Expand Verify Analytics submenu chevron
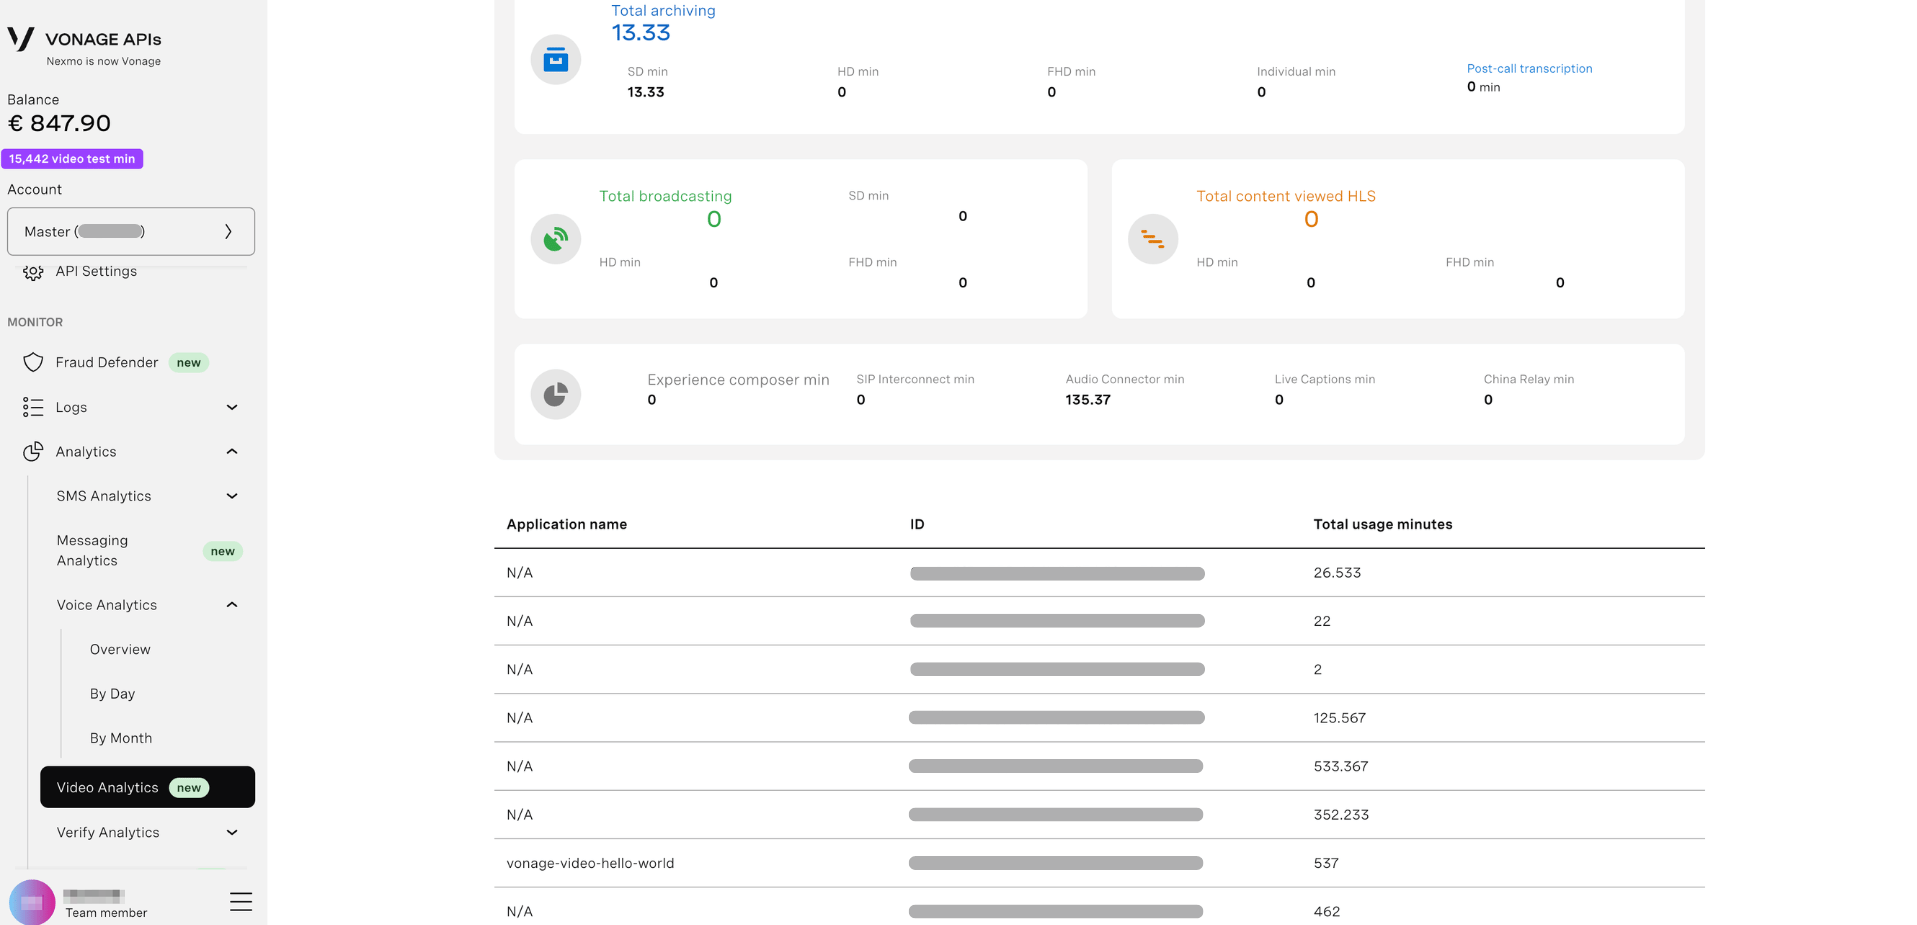Image resolution: width=1917 pixels, height=925 pixels. pos(232,833)
